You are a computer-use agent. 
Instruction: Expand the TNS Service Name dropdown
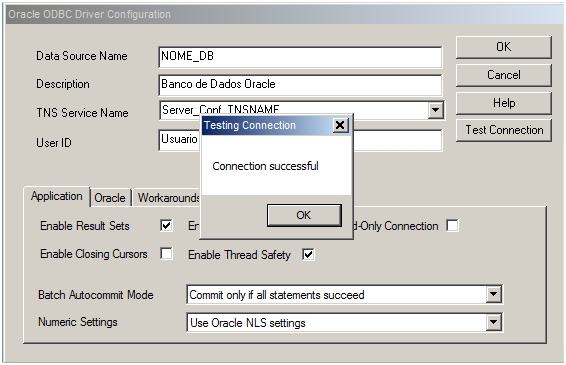[x=436, y=110]
